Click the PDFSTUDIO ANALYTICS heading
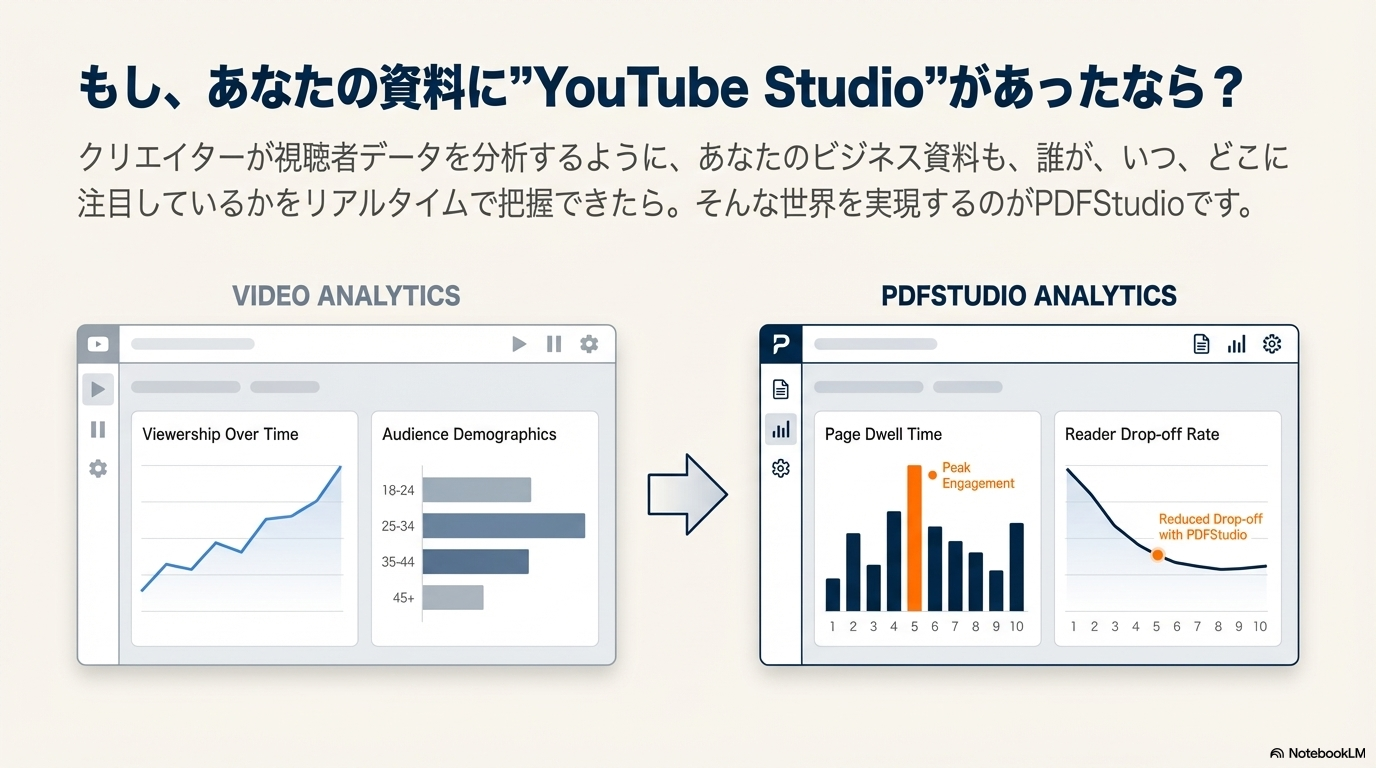 (x=1029, y=296)
